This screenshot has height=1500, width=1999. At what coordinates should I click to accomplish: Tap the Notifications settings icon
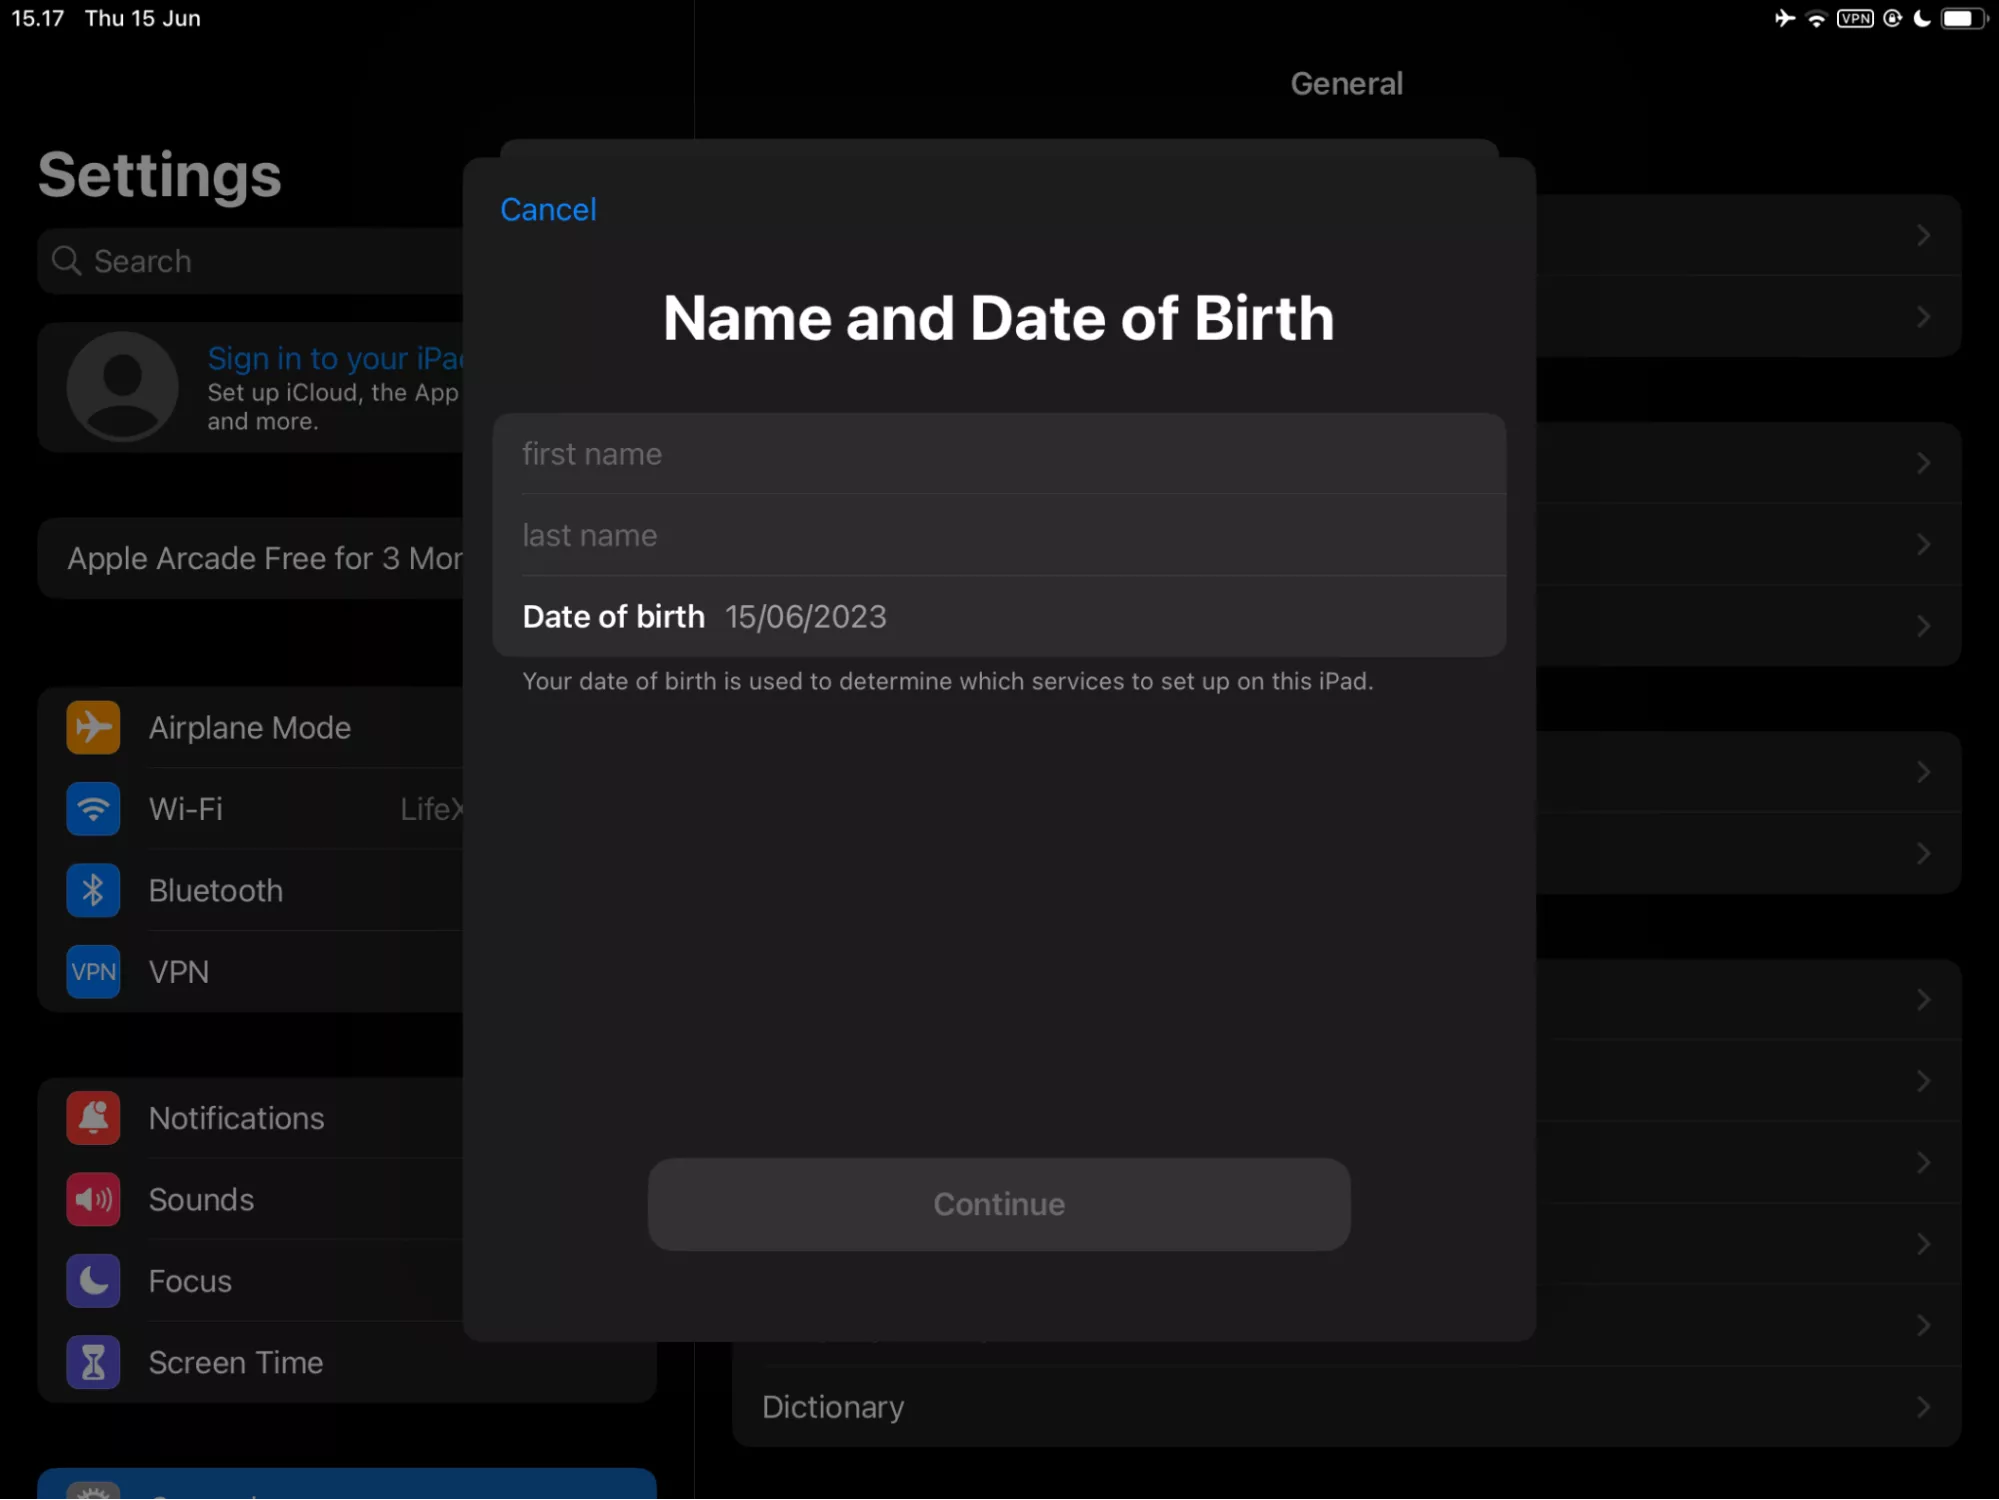pos(95,1117)
